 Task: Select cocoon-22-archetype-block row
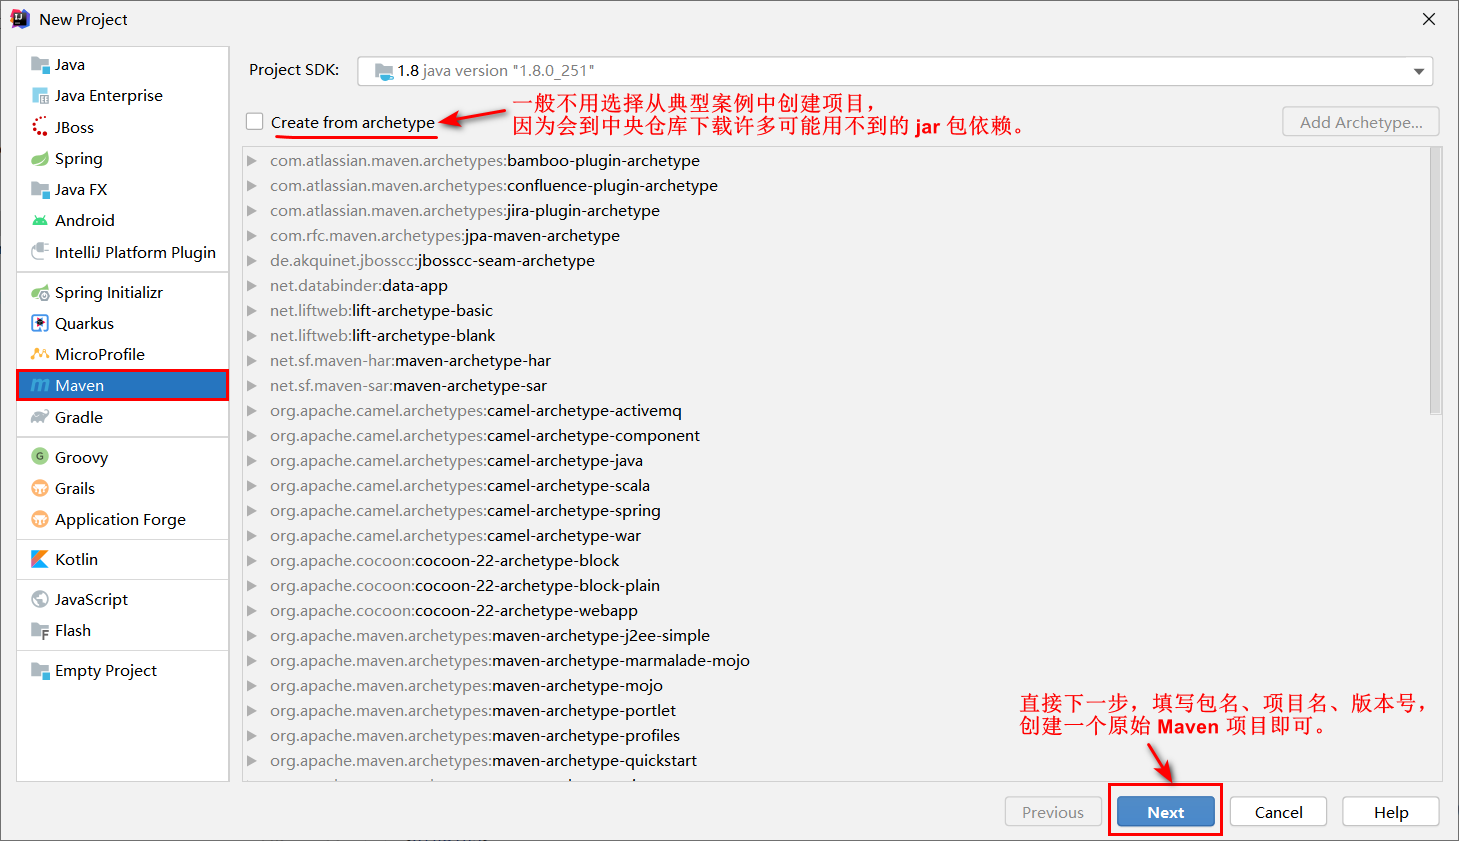pyautogui.click(x=836, y=560)
